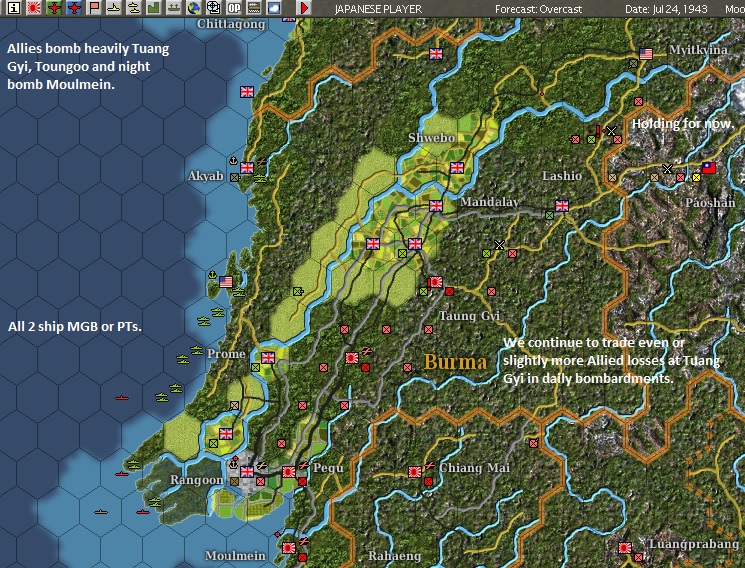Select the Japanese base flag at Taung Gyi
Image resolution: width=745 pixels, height=568 pixels.
pyautogui.click(x=436, y=282)
